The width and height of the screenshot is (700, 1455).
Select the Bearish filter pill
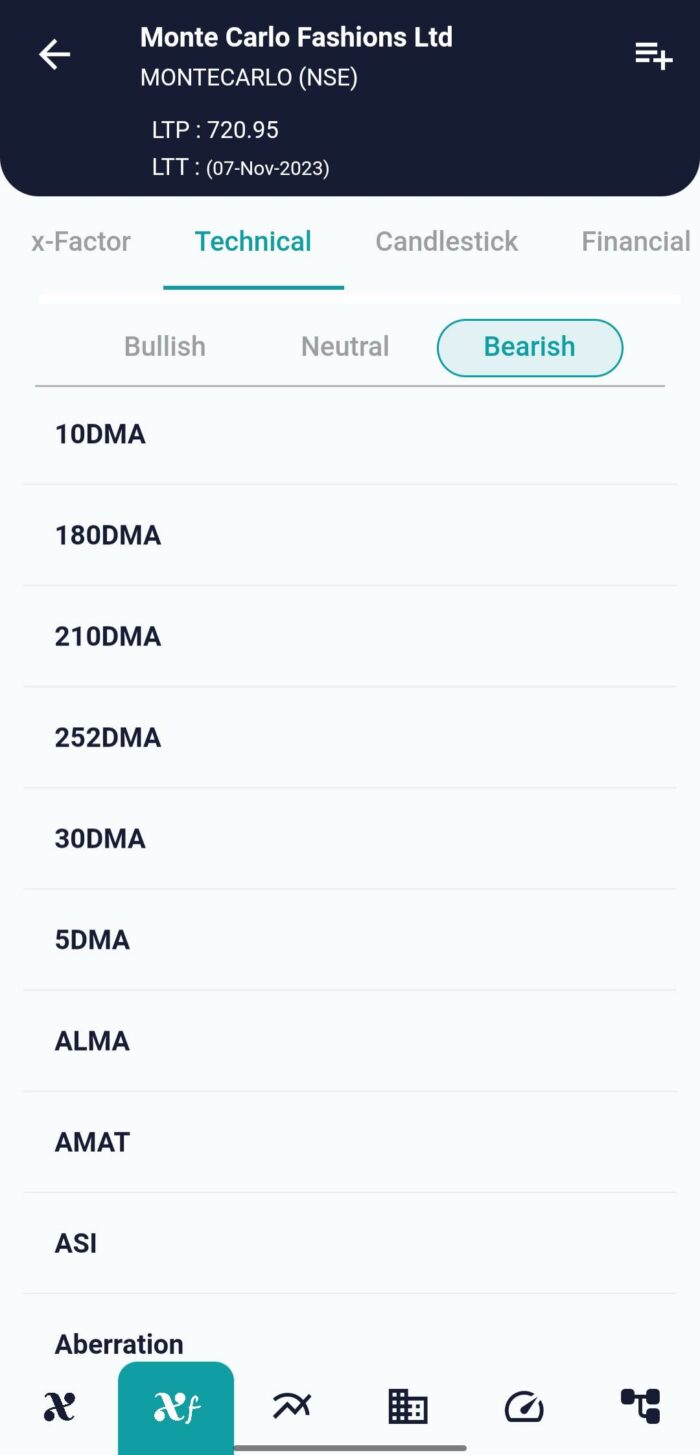(530, 347)
